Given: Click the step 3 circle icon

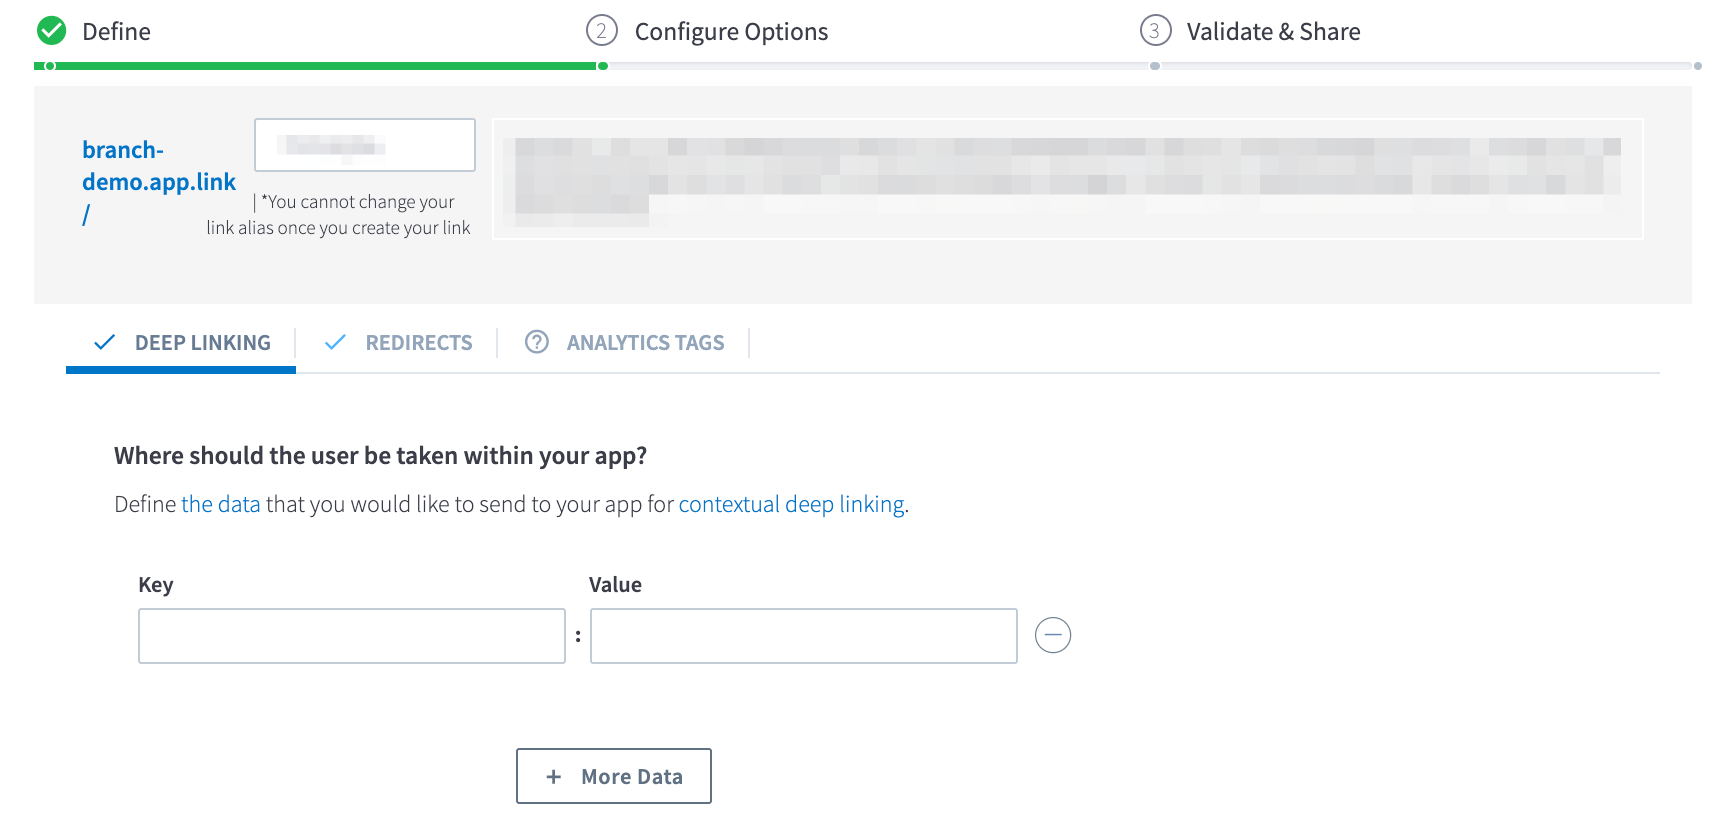Looking at the screenshot, I should point(1155,31).
